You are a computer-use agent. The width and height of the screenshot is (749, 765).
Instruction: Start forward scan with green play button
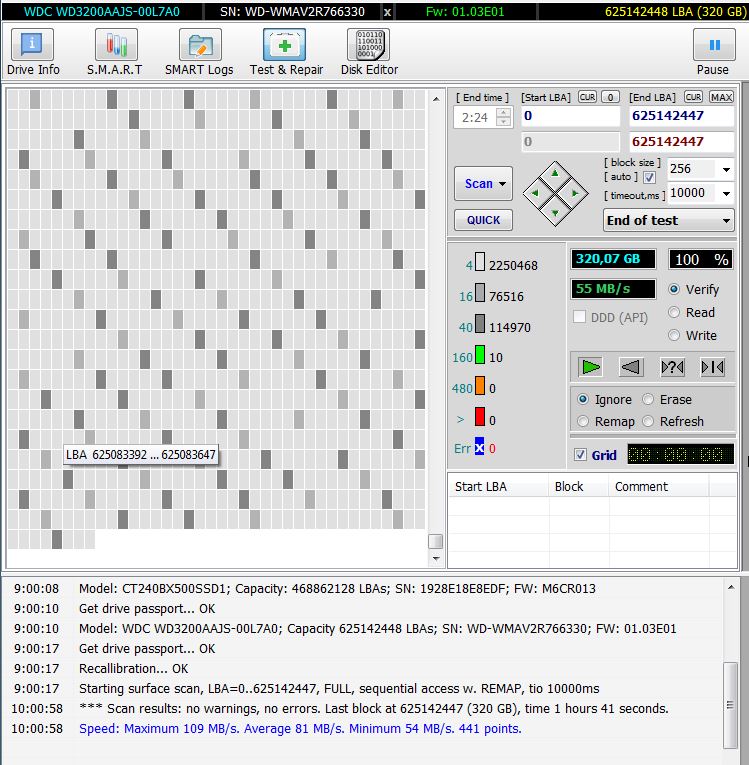pyautogui.click(x=590, y=367)
